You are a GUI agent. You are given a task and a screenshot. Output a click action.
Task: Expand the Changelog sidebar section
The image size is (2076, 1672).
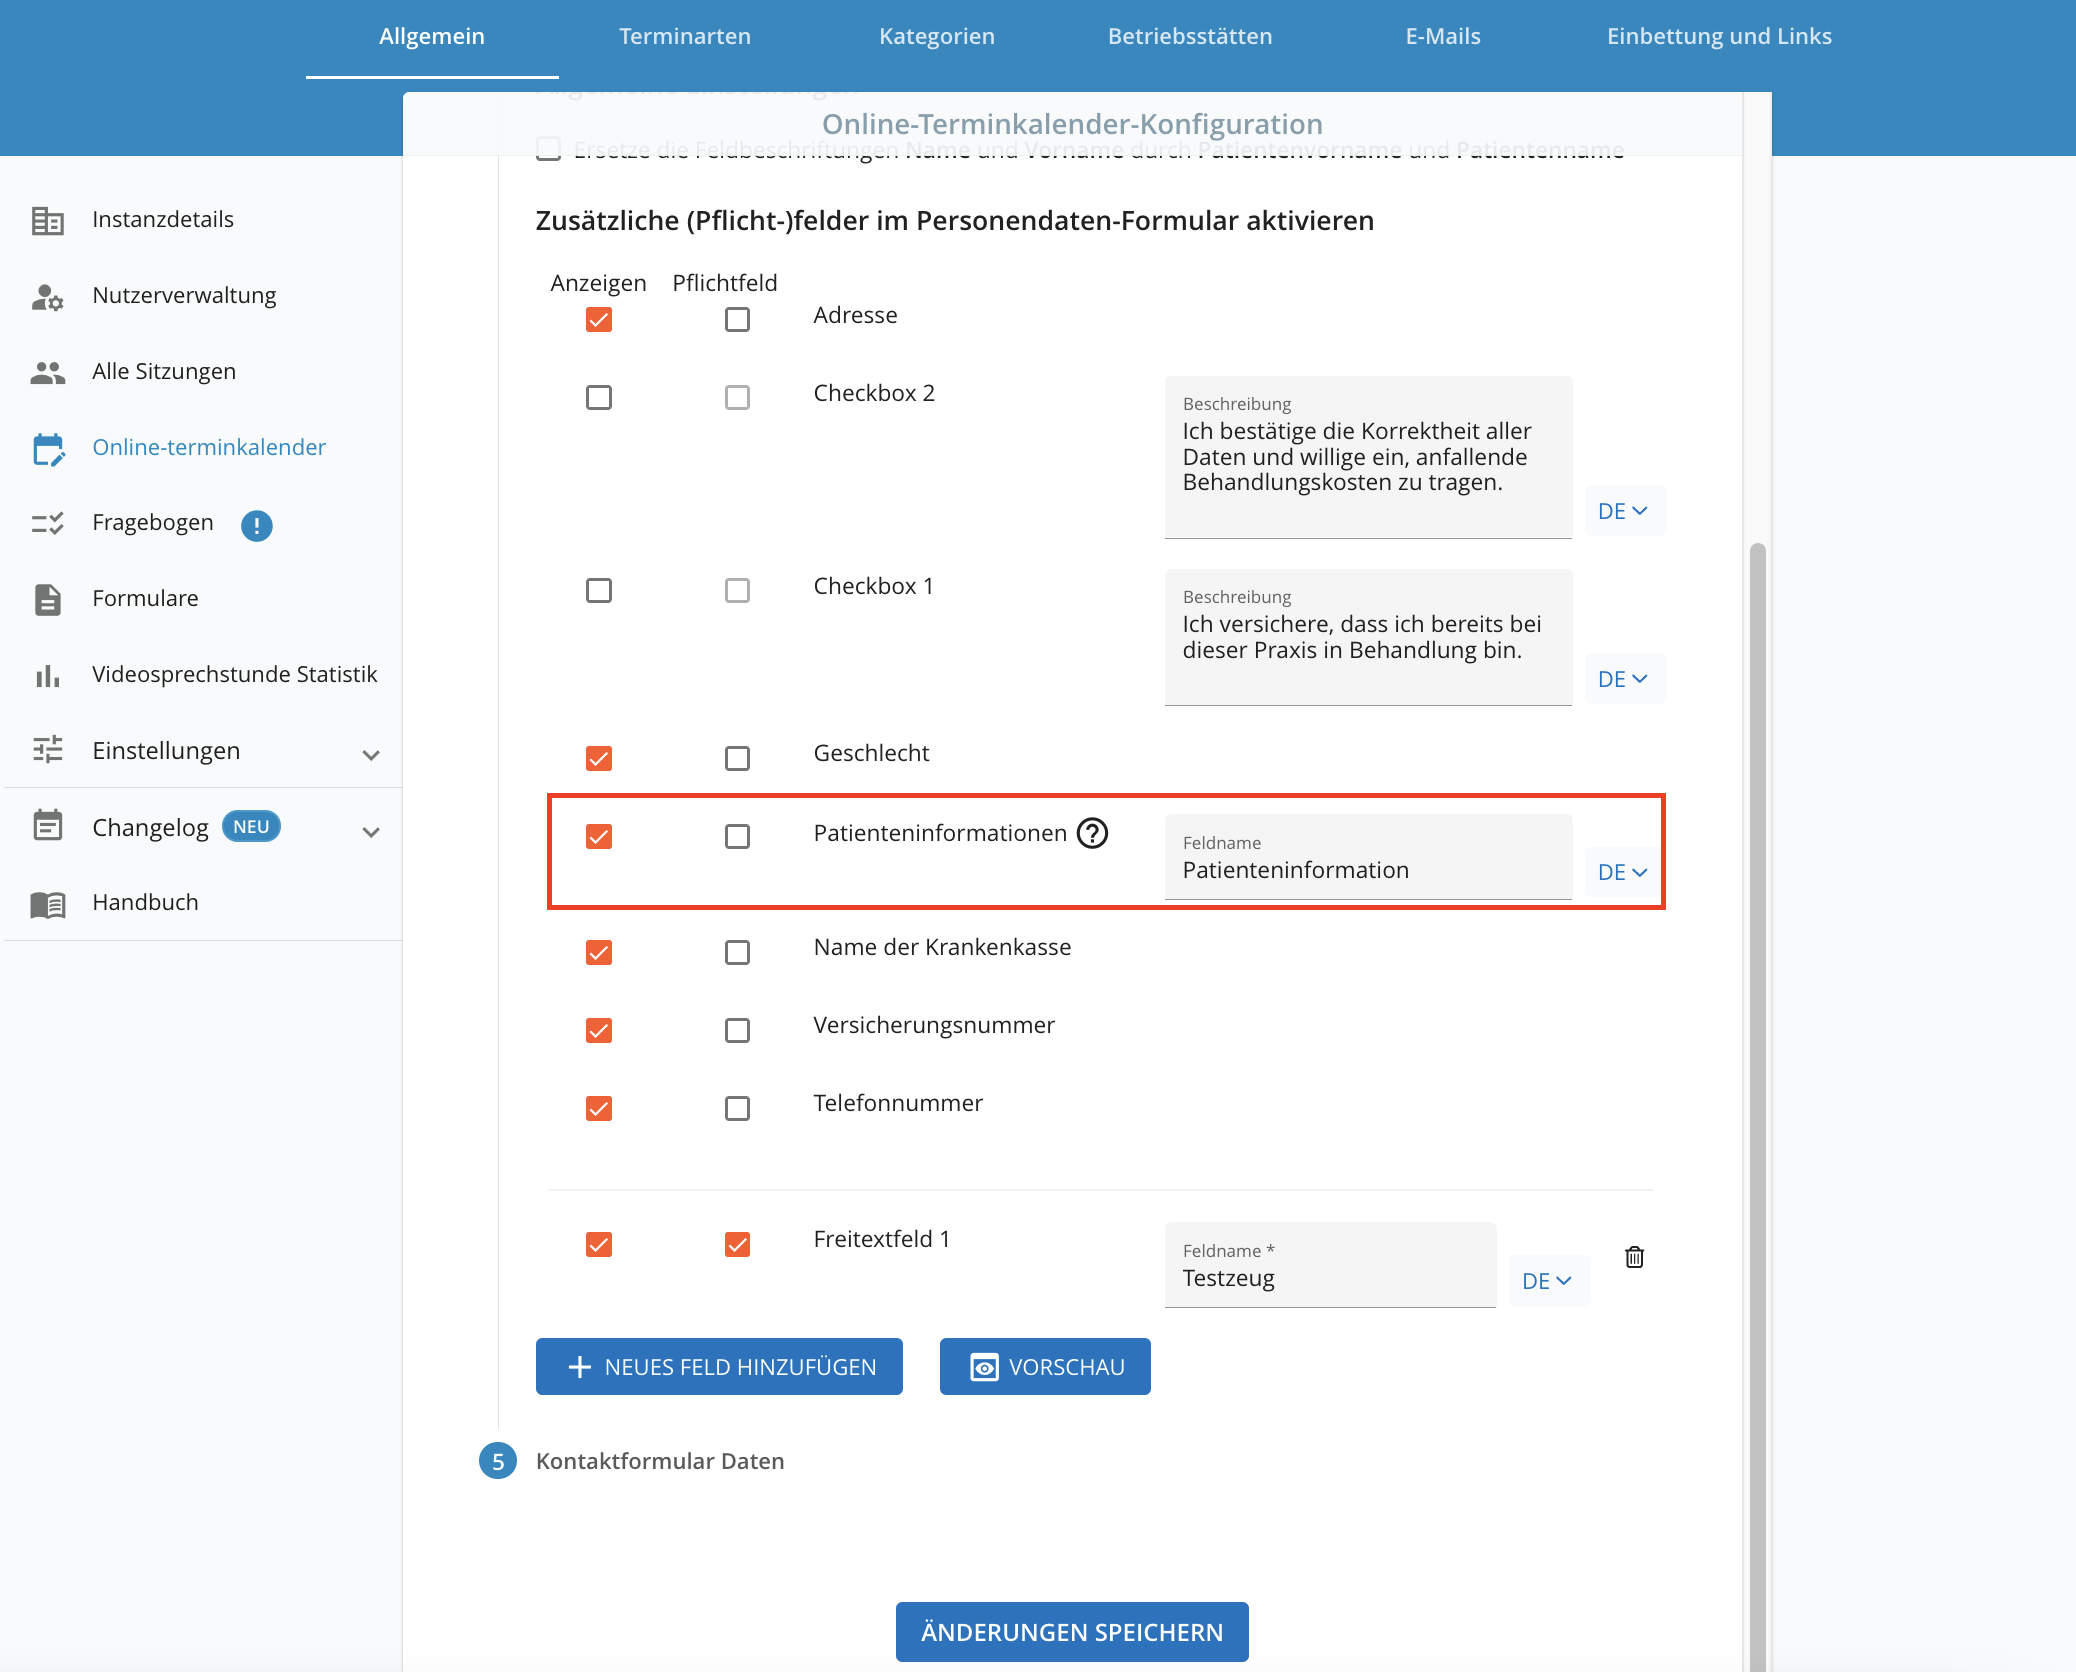point(371,831)
